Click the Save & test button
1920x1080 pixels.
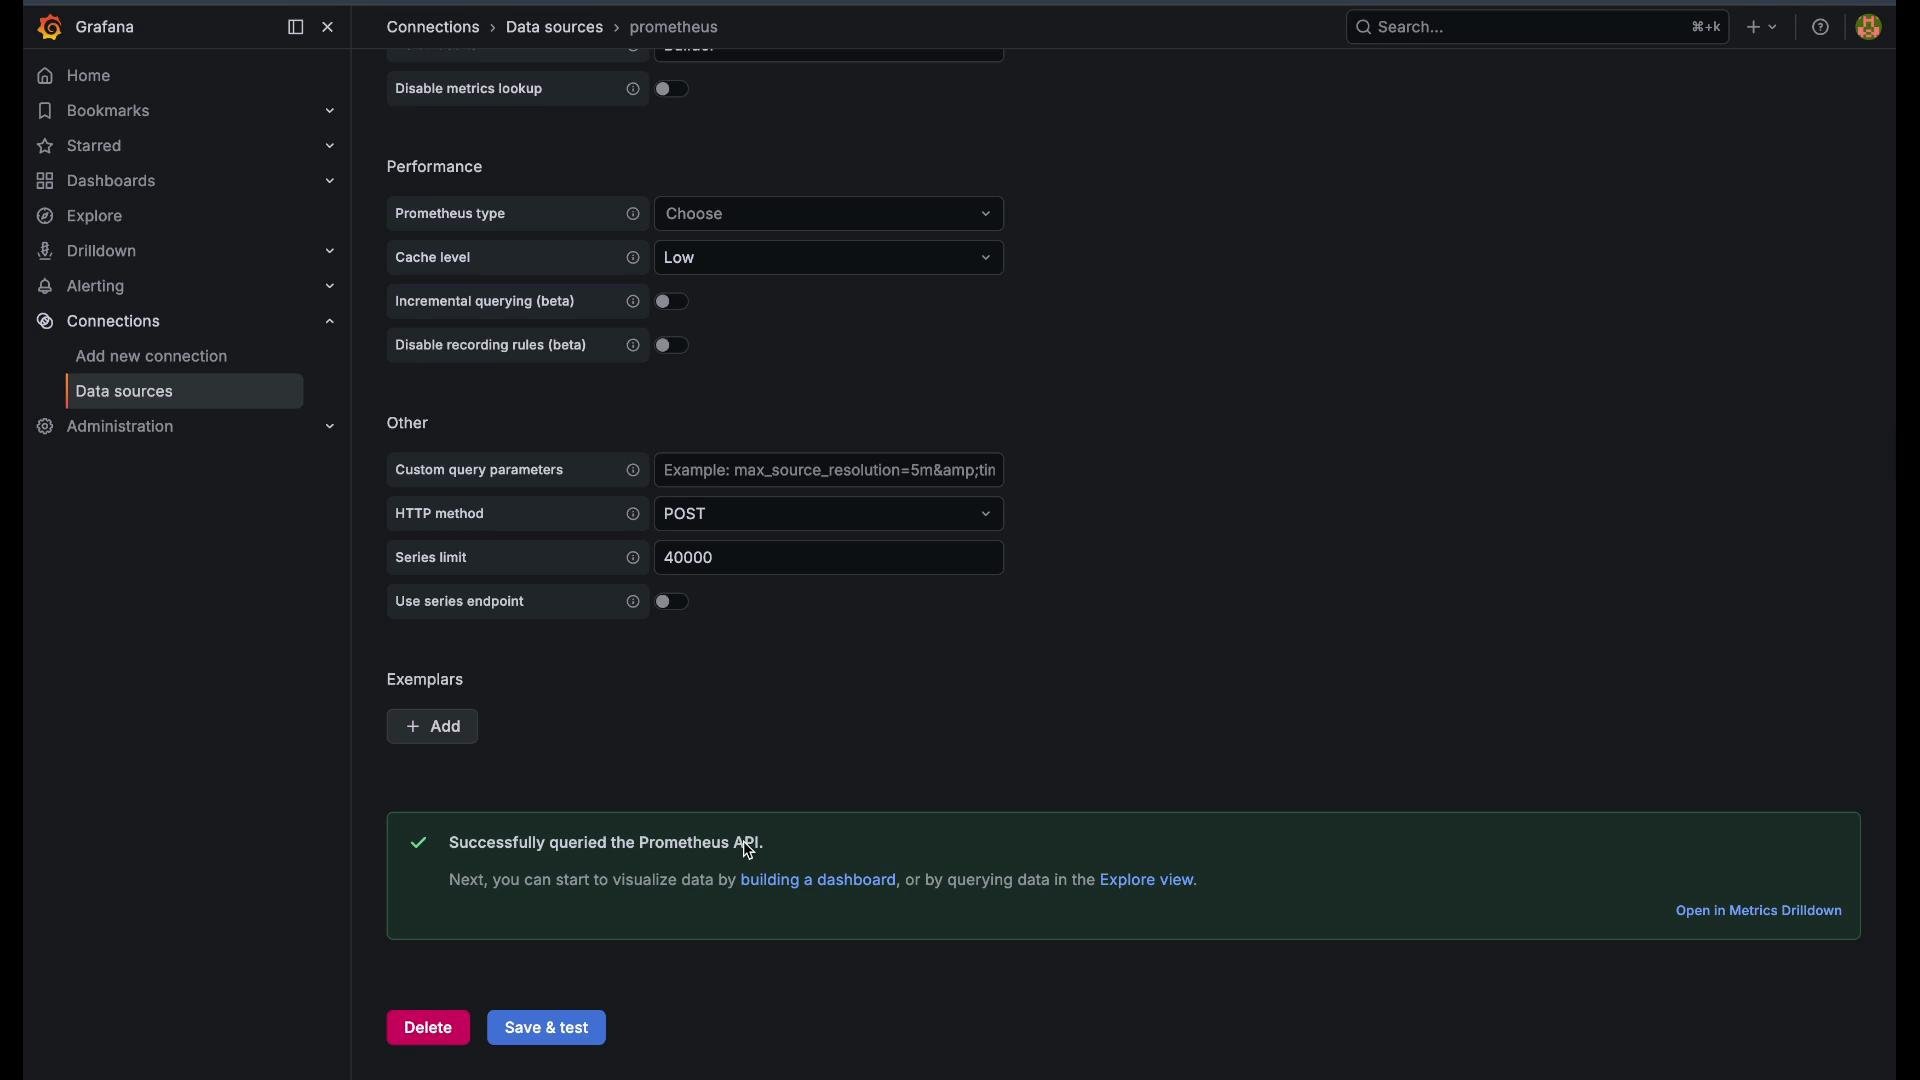click(547, 1030)
